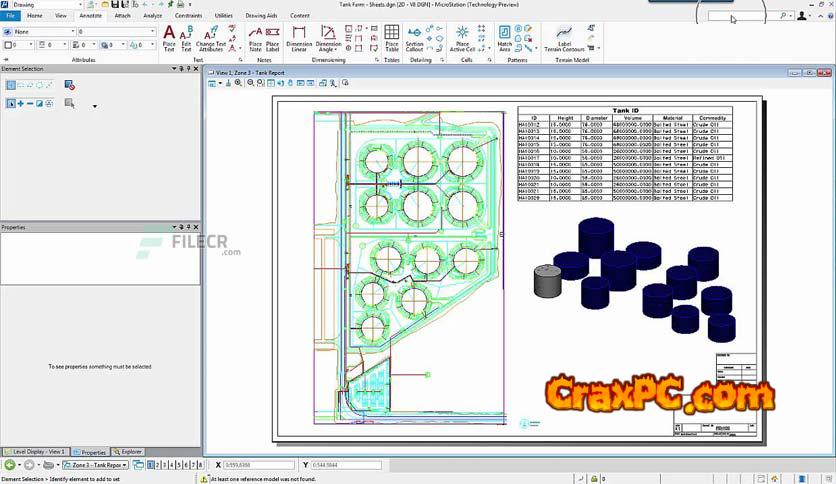The image size is (836, 484).
Task: Select the Place Table tool
Action: pyautogui.click(x=391, y=38)
